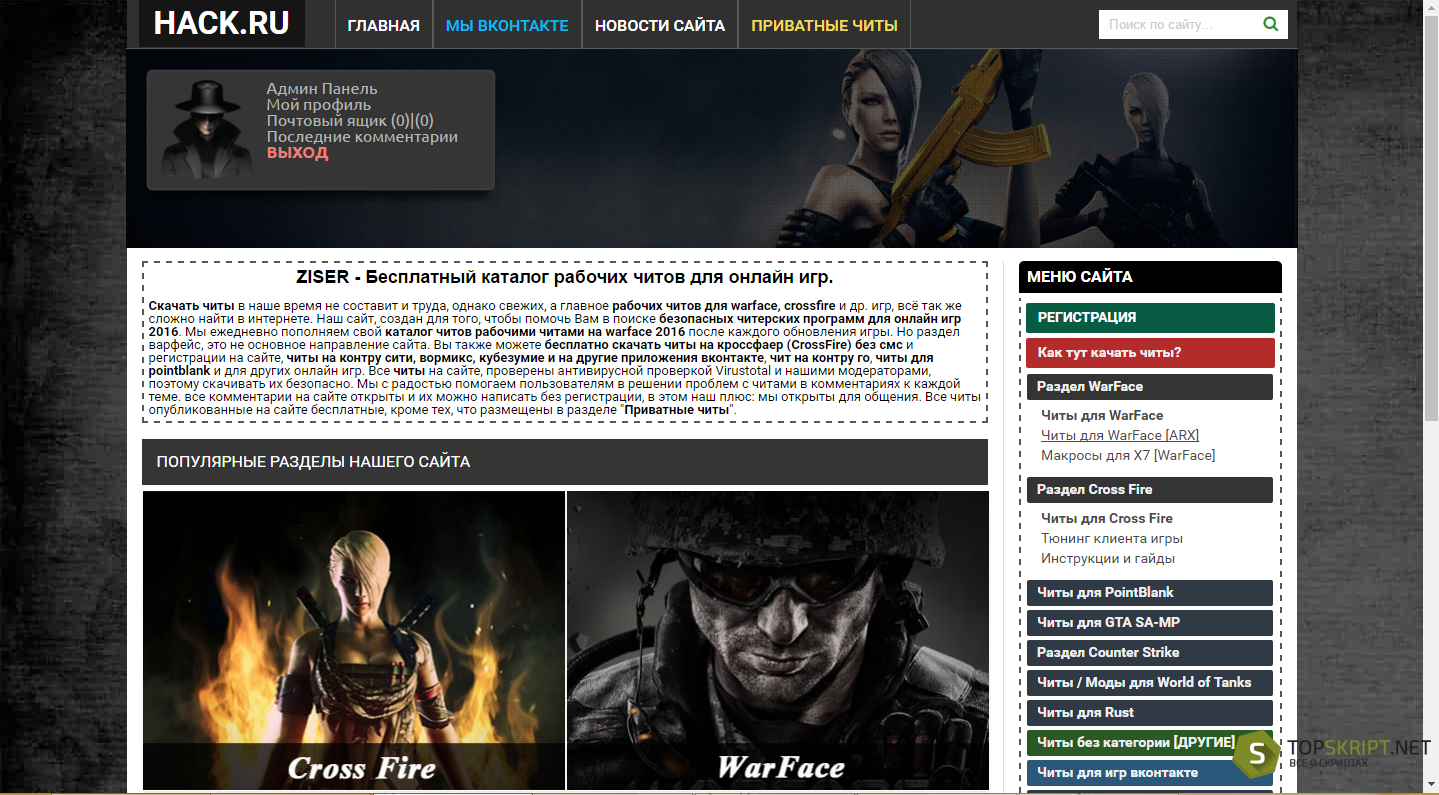The width and height of the screenshot is (1439, 795).
Task: Open Почтовый ящик link
Action: click(350, 121)
